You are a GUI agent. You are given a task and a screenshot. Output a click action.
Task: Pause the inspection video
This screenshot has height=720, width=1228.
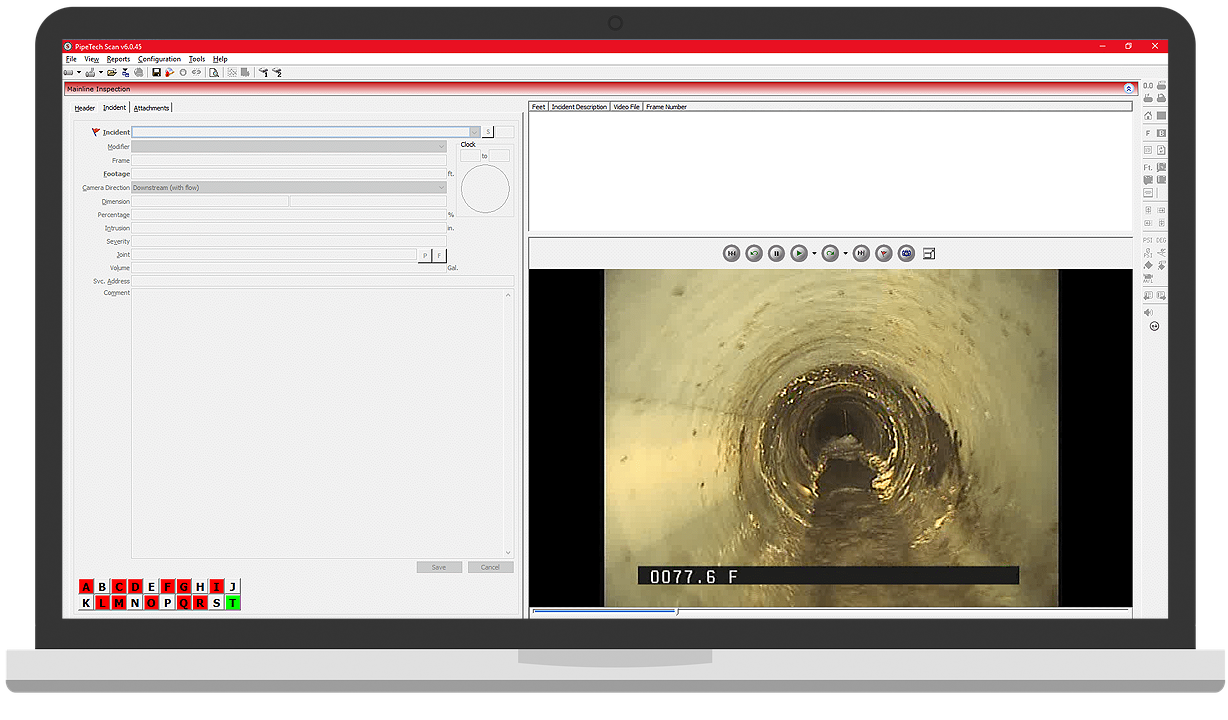pos(776,253)
